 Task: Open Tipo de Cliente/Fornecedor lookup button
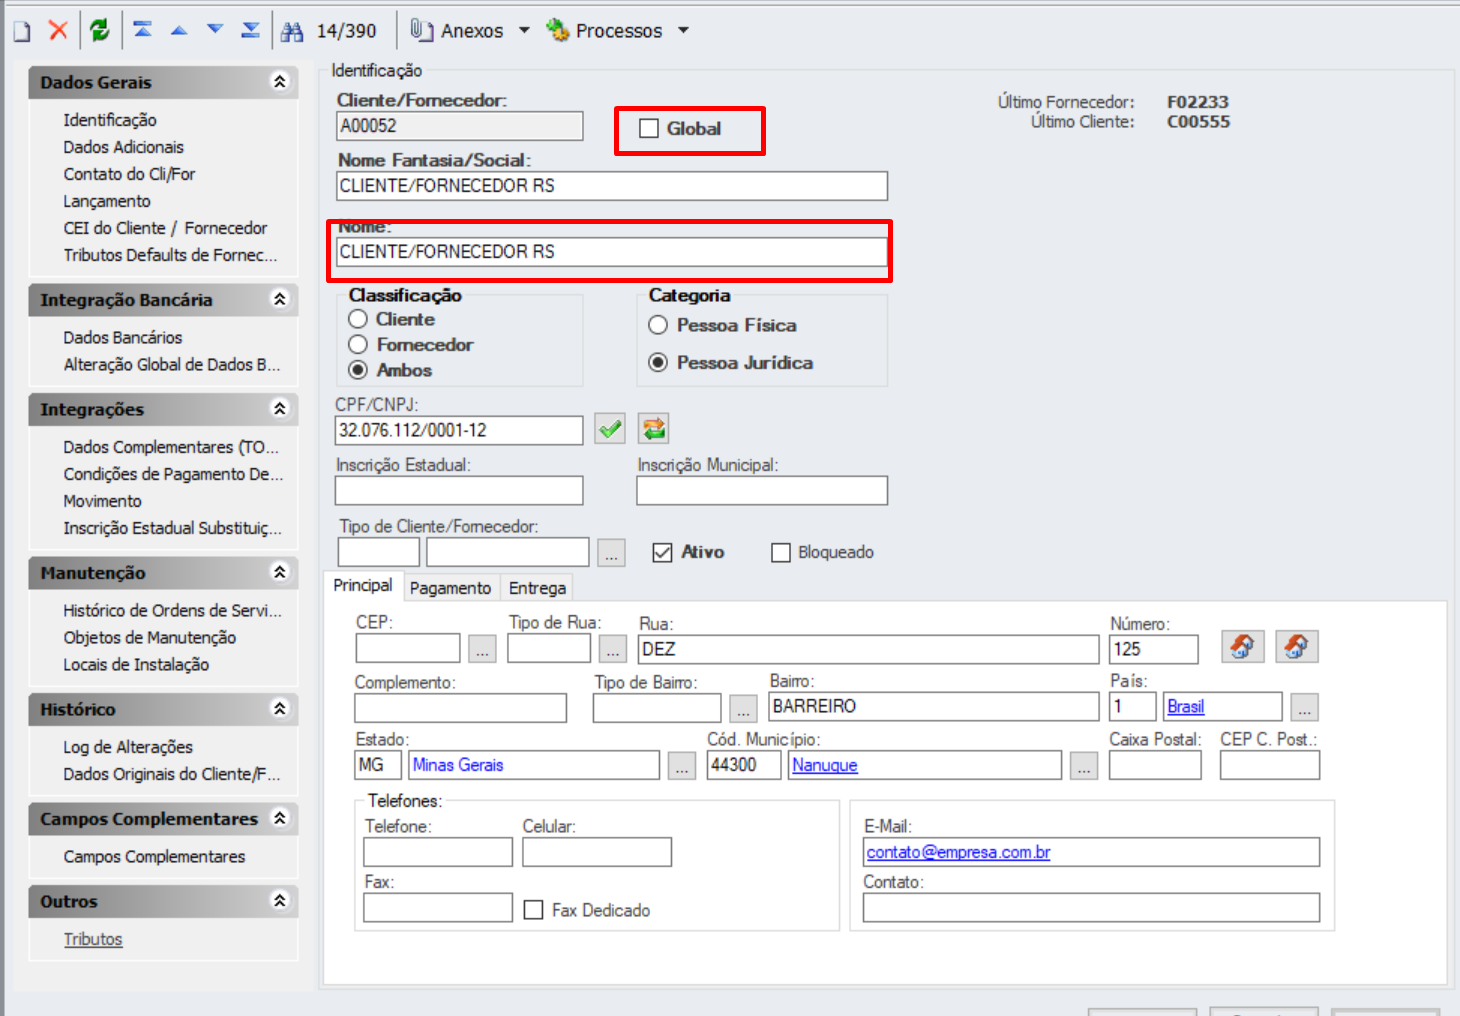coord(612,553)
